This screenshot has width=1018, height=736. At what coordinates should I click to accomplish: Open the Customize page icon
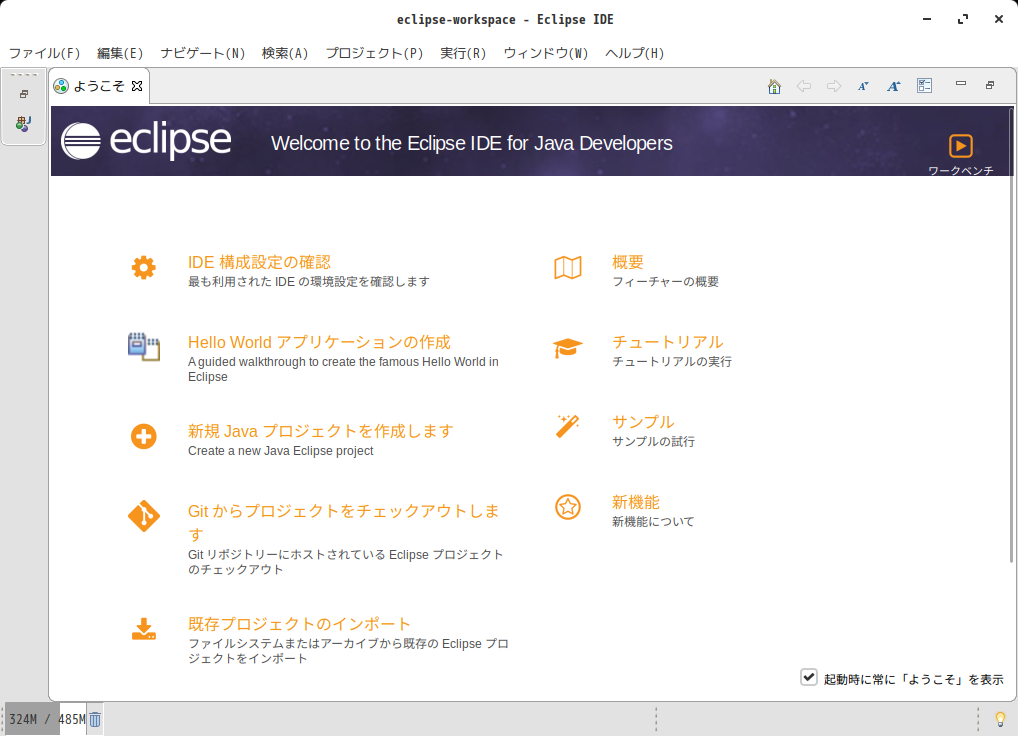coord(925,86)
